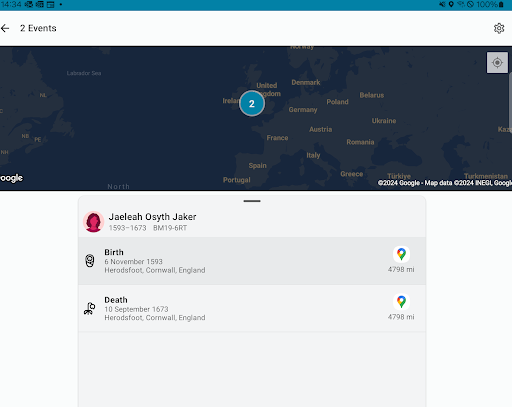Open Birth location in Google Maps
The width and height of the screenshot is (512, 407).
[x=401, y=254]
